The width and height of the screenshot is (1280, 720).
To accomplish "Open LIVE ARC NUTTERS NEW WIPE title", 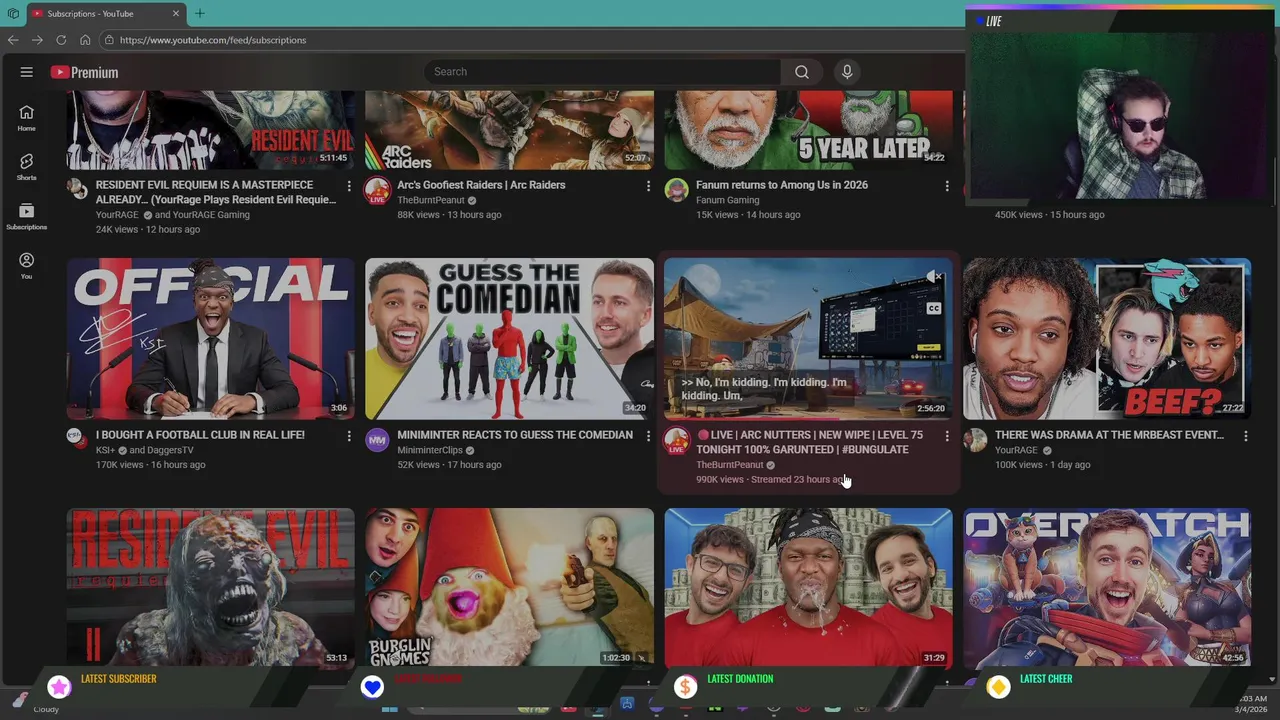I will (809, 442).
